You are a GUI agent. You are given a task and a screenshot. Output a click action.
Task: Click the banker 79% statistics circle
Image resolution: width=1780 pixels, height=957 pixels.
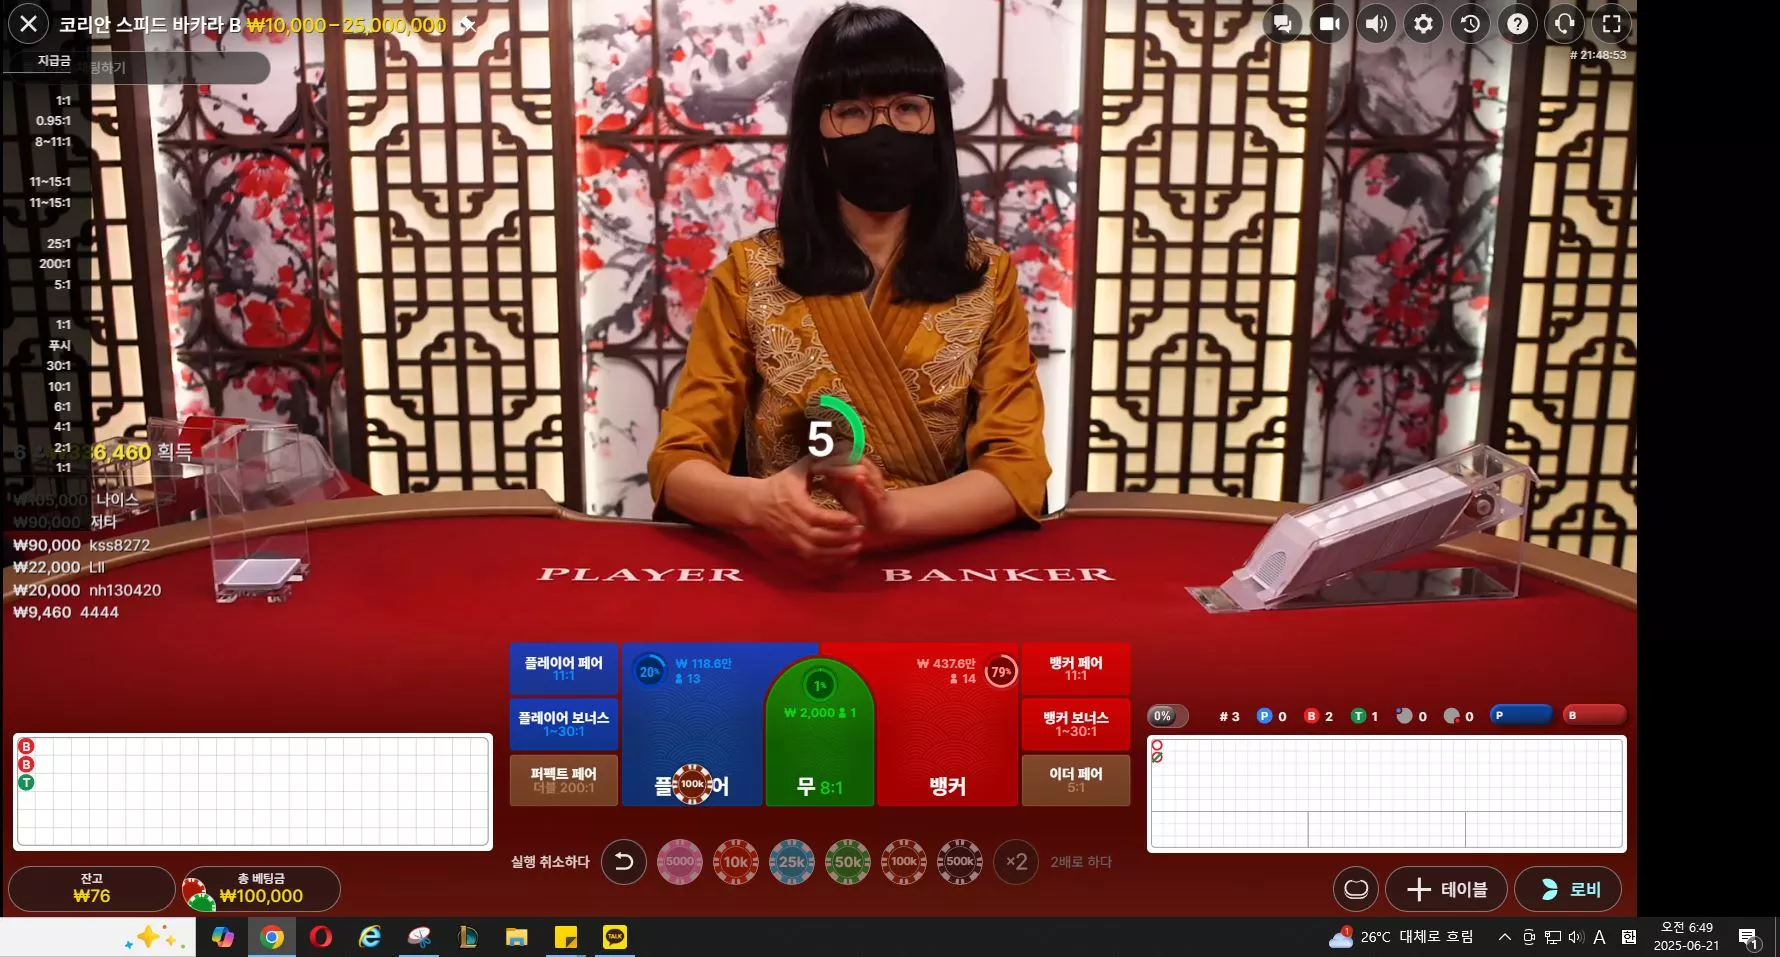tap(1000, 672)
